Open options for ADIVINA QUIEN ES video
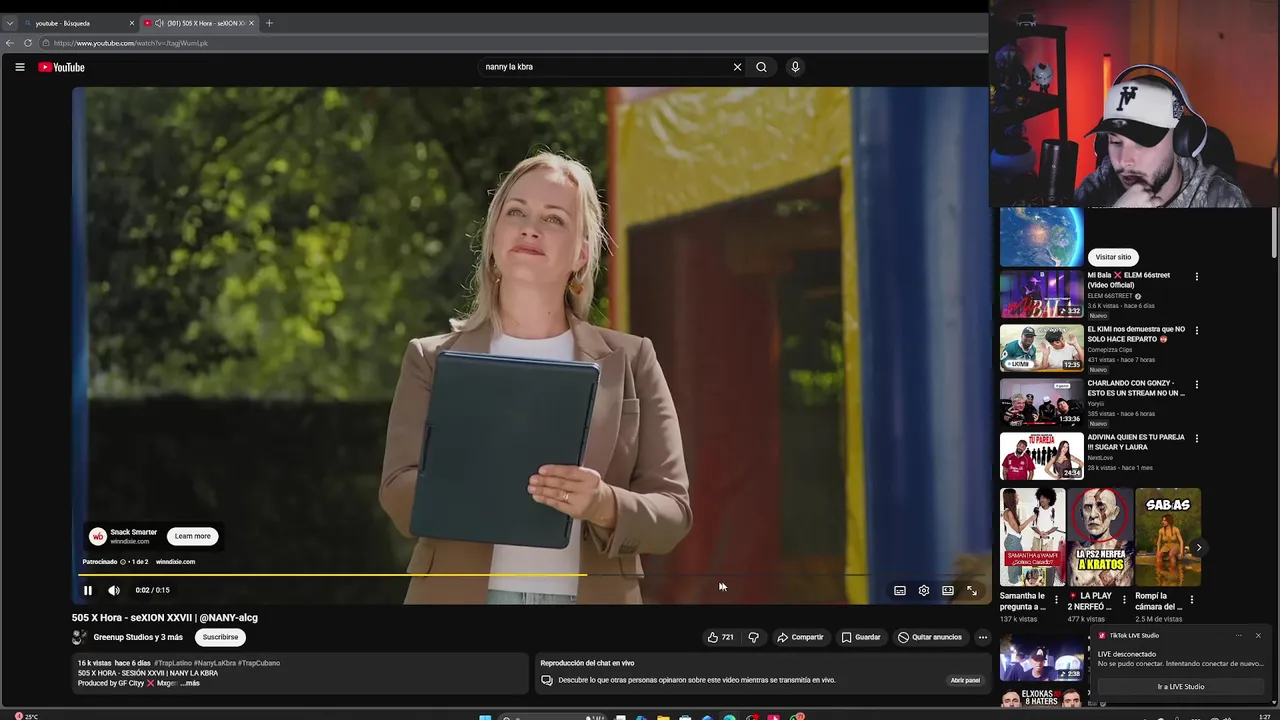 point(1197,438)
